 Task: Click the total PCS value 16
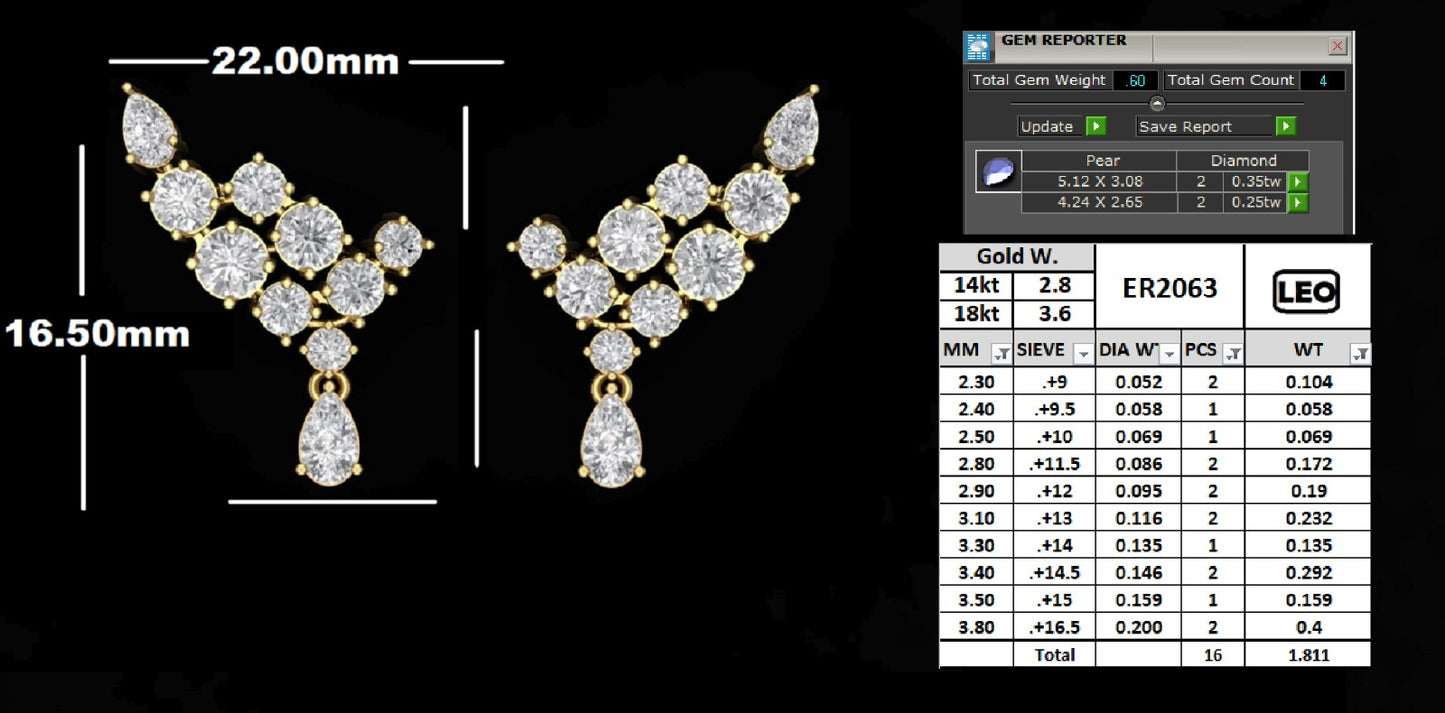[1213, 654]
